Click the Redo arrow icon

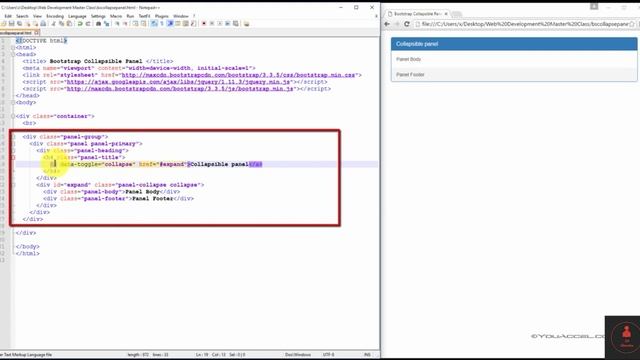tap(88, 24)
